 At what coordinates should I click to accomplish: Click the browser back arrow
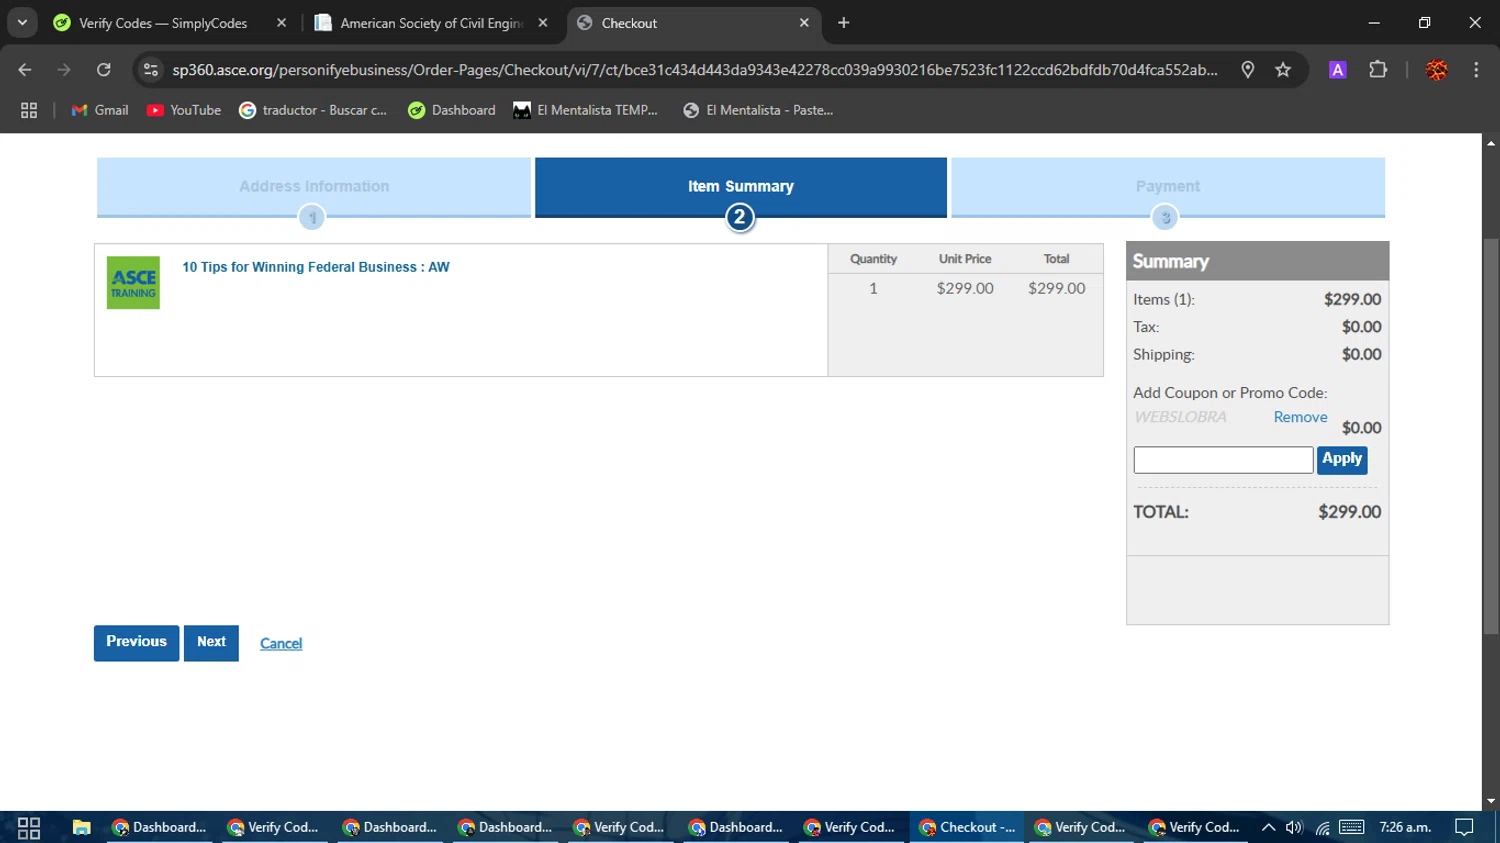[x=25, y=70]
